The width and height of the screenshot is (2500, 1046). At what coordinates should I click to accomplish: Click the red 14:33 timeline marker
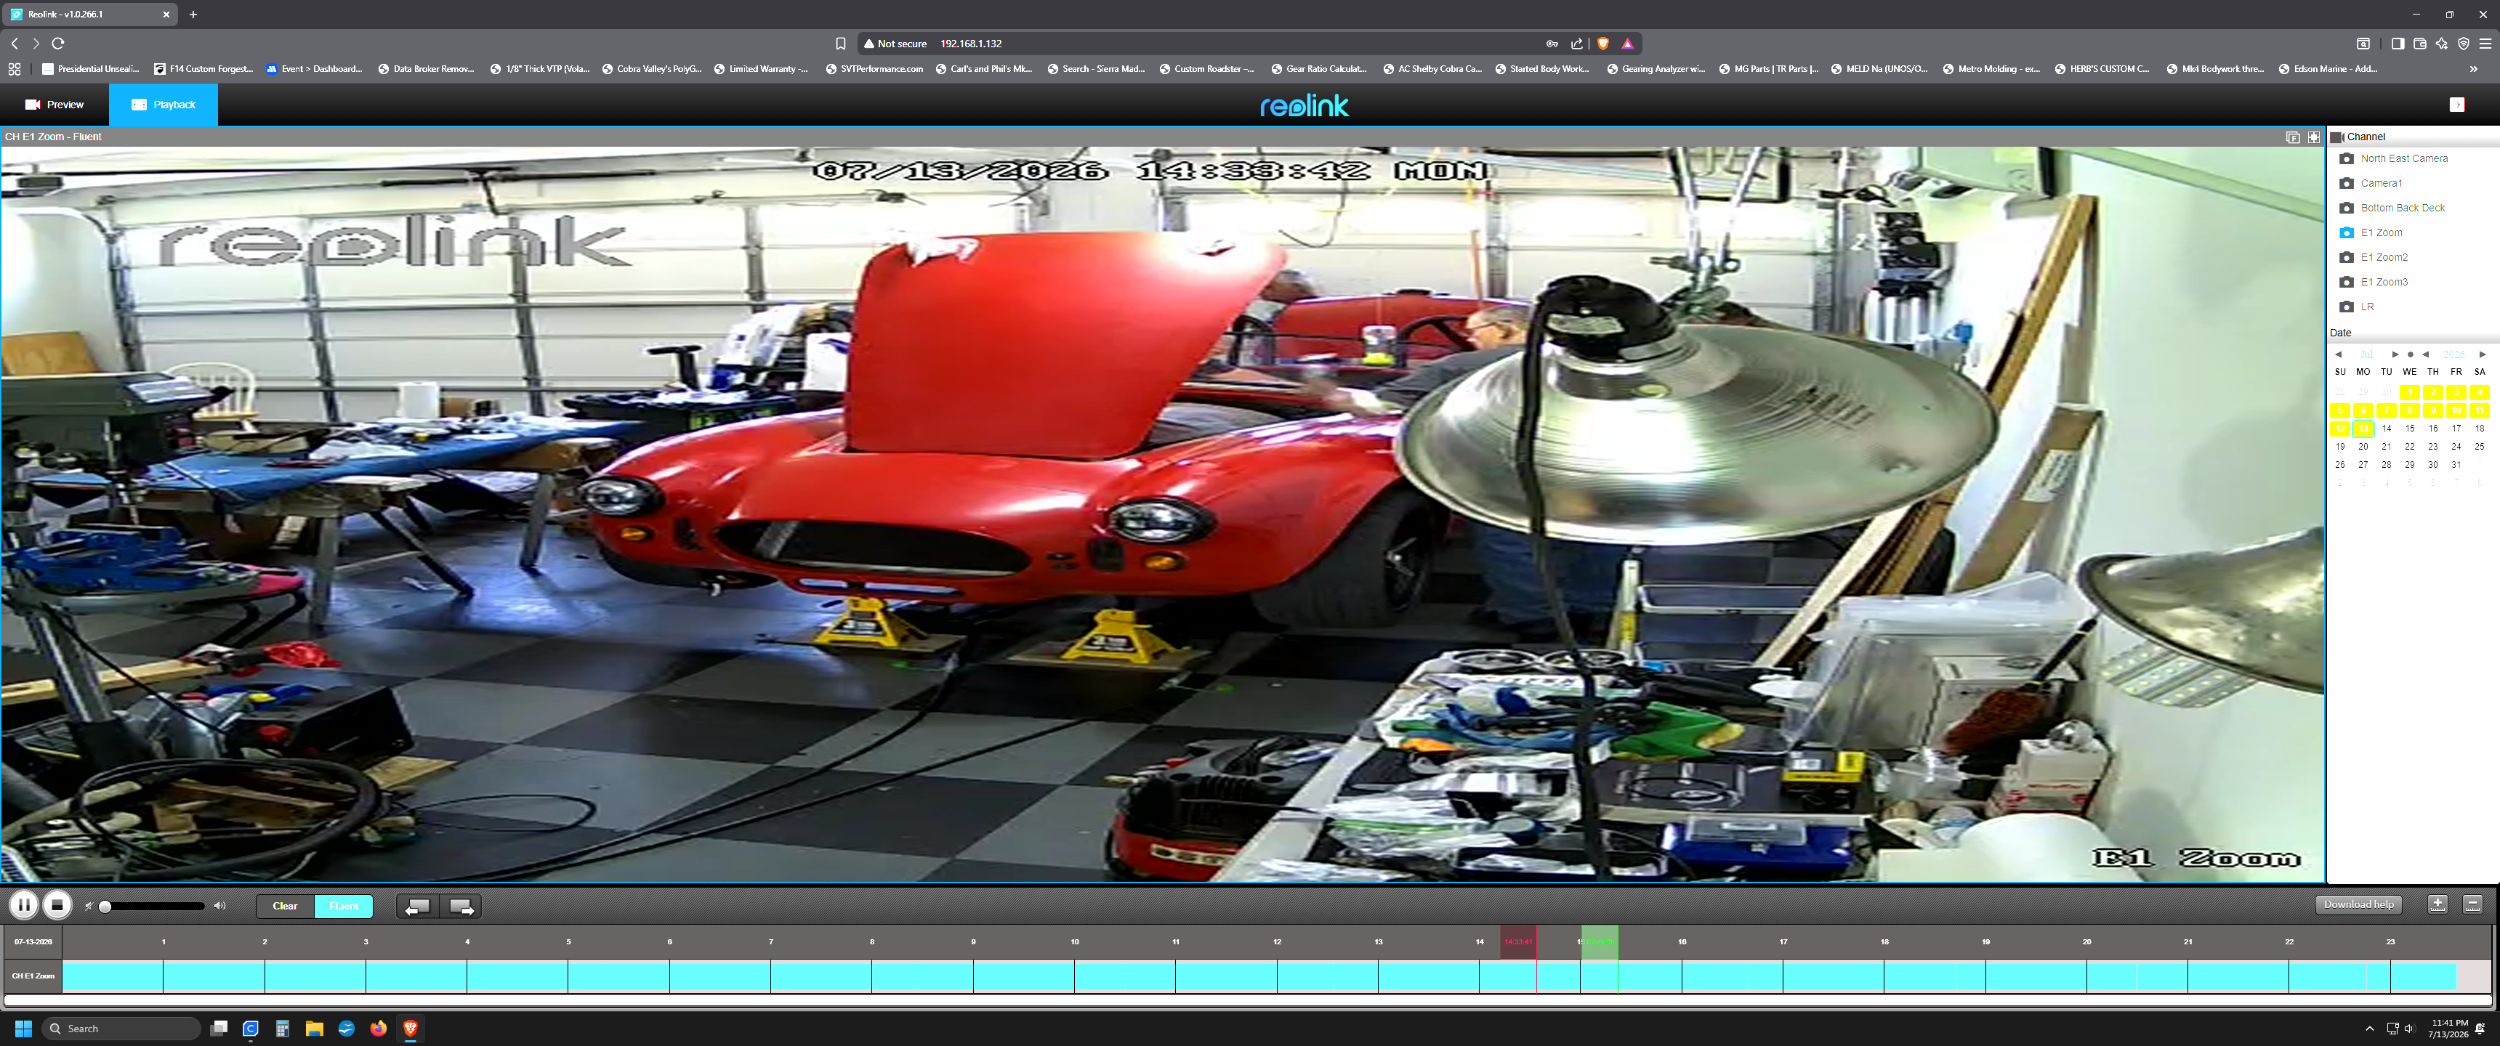point(1518,942)
